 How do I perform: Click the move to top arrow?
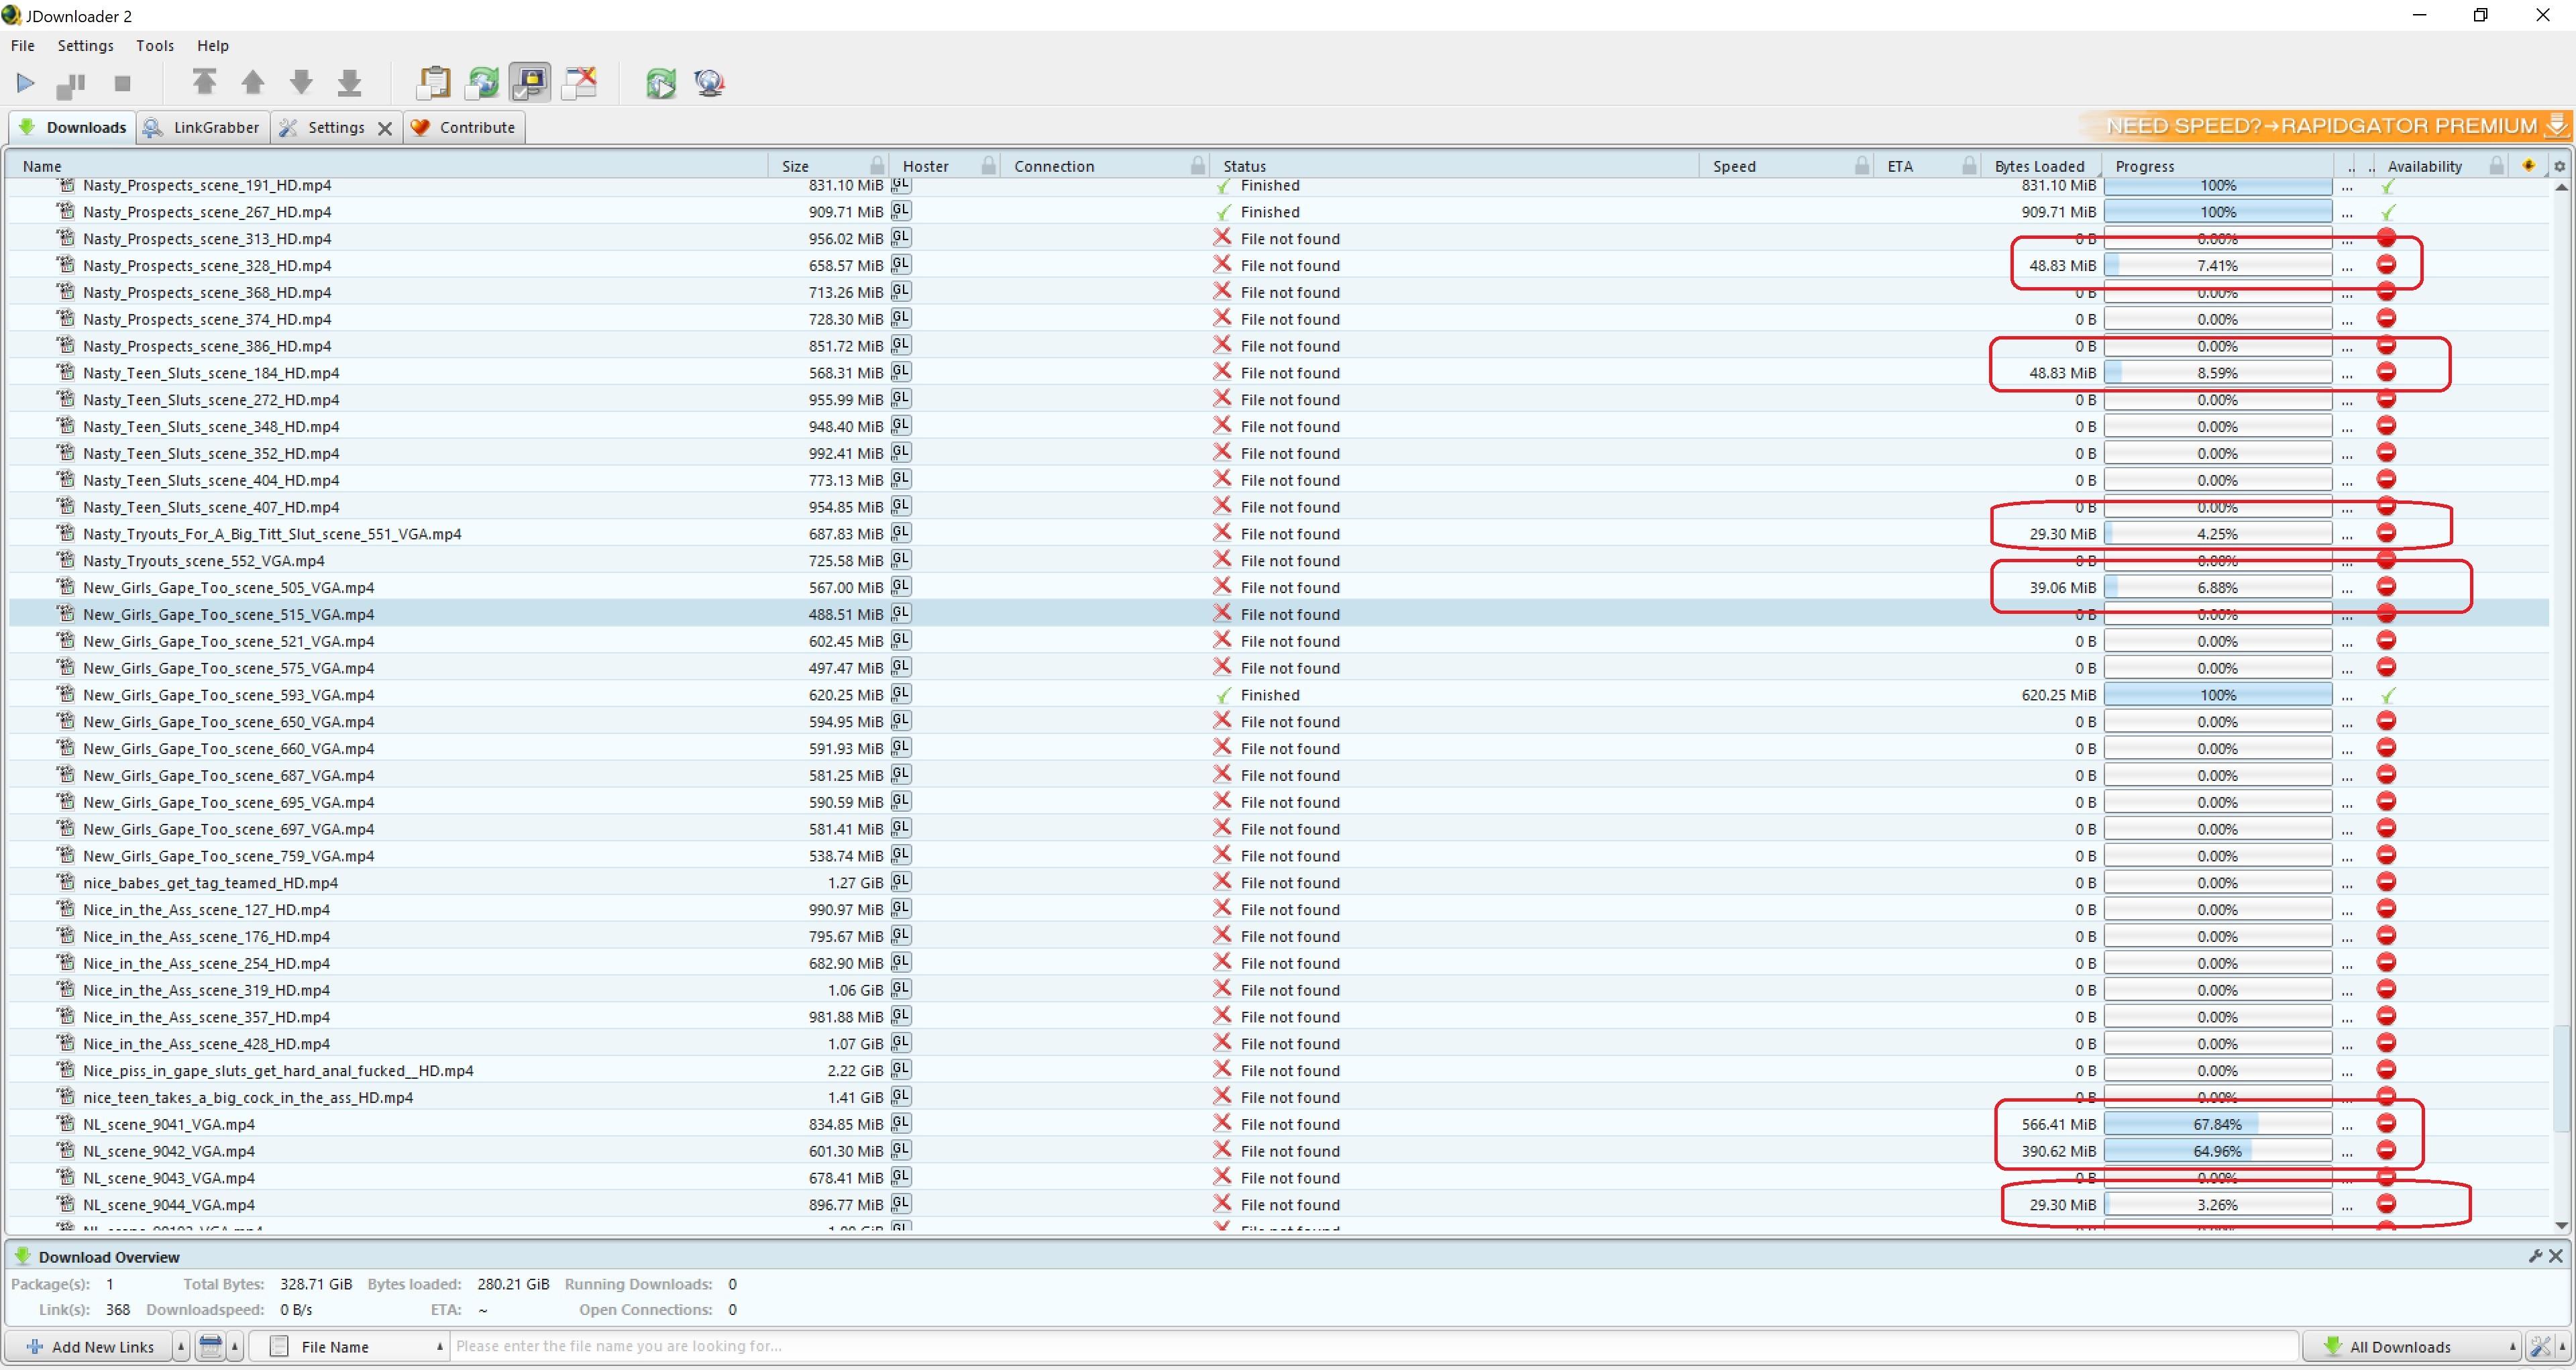tap(204, 82)
